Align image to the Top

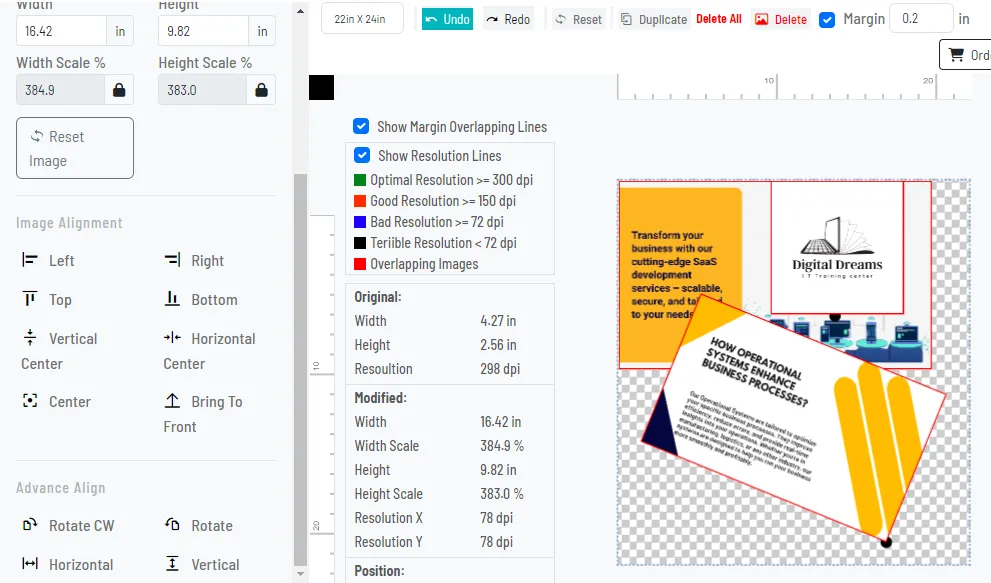[47, 300]
